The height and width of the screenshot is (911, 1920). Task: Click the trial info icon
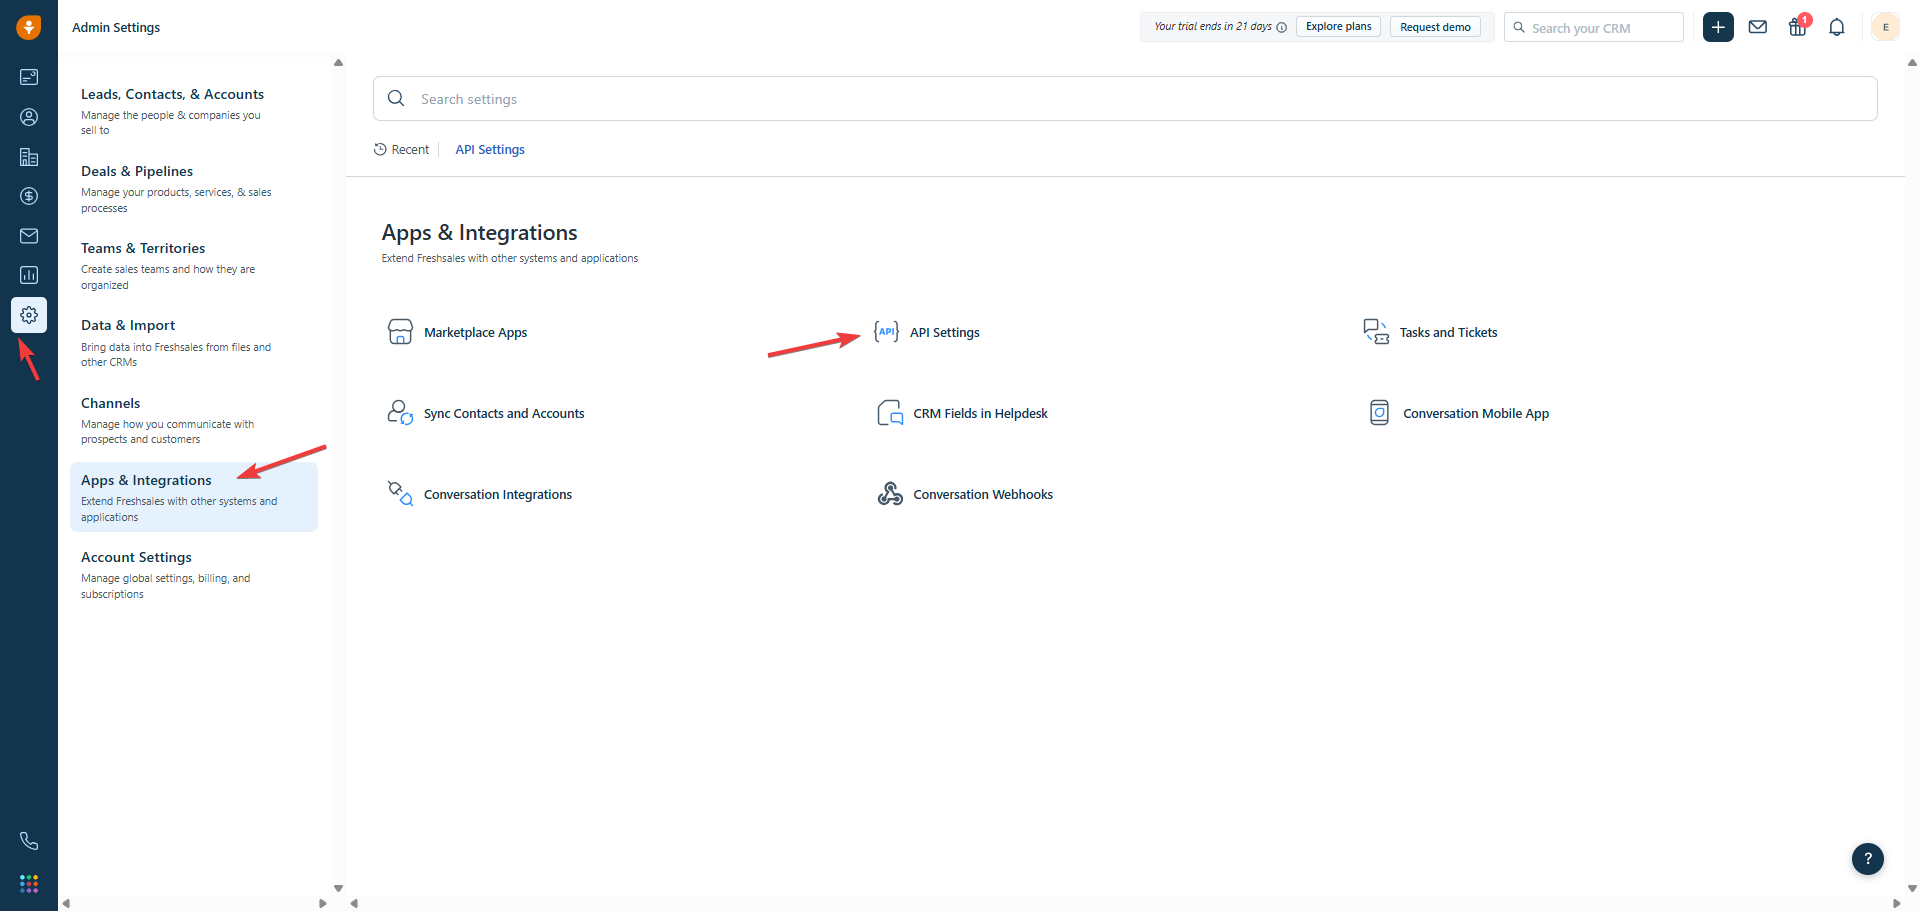1281,27
